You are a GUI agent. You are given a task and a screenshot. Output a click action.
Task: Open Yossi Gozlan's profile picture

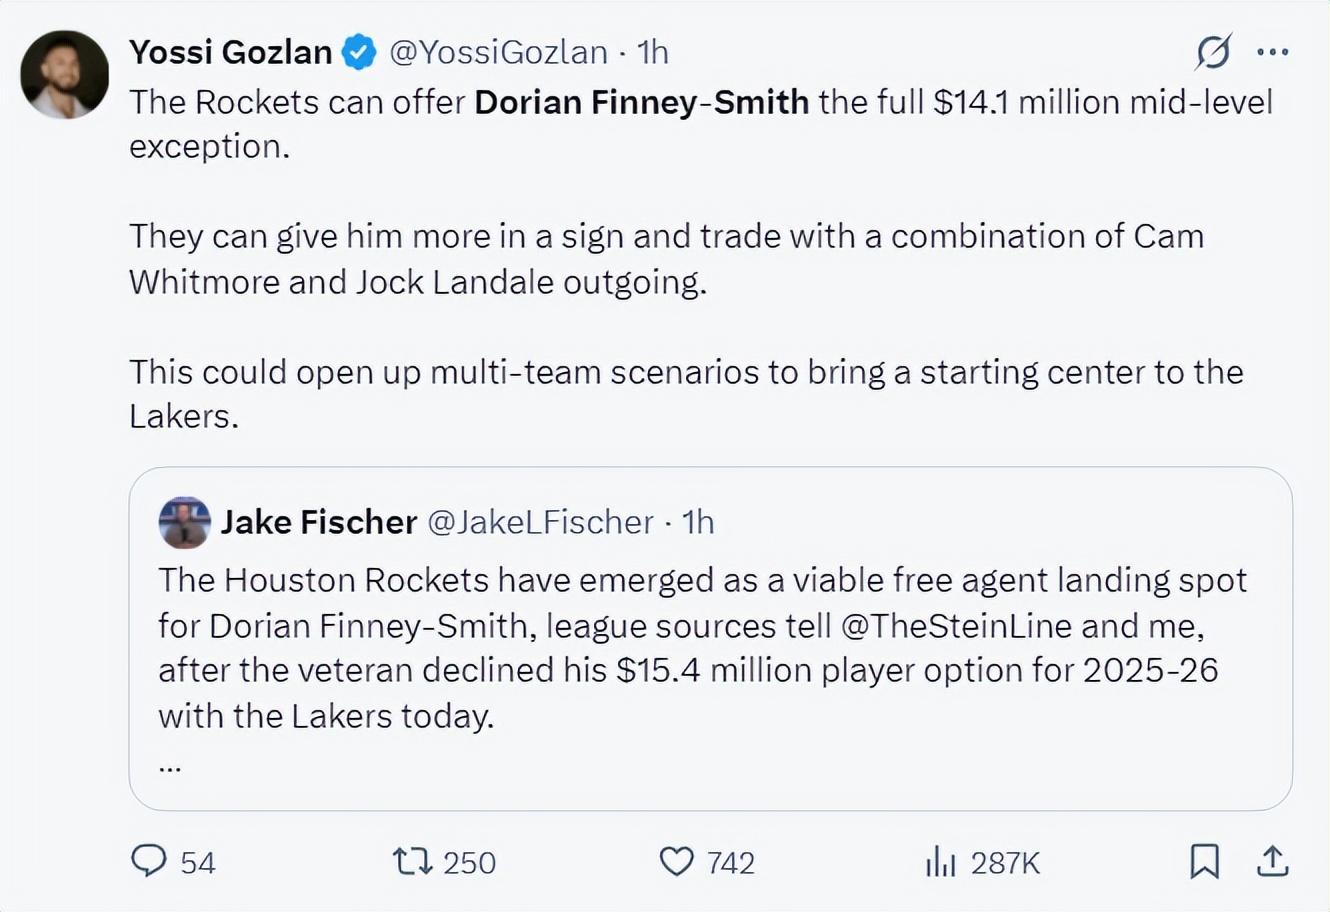(65, 75)
